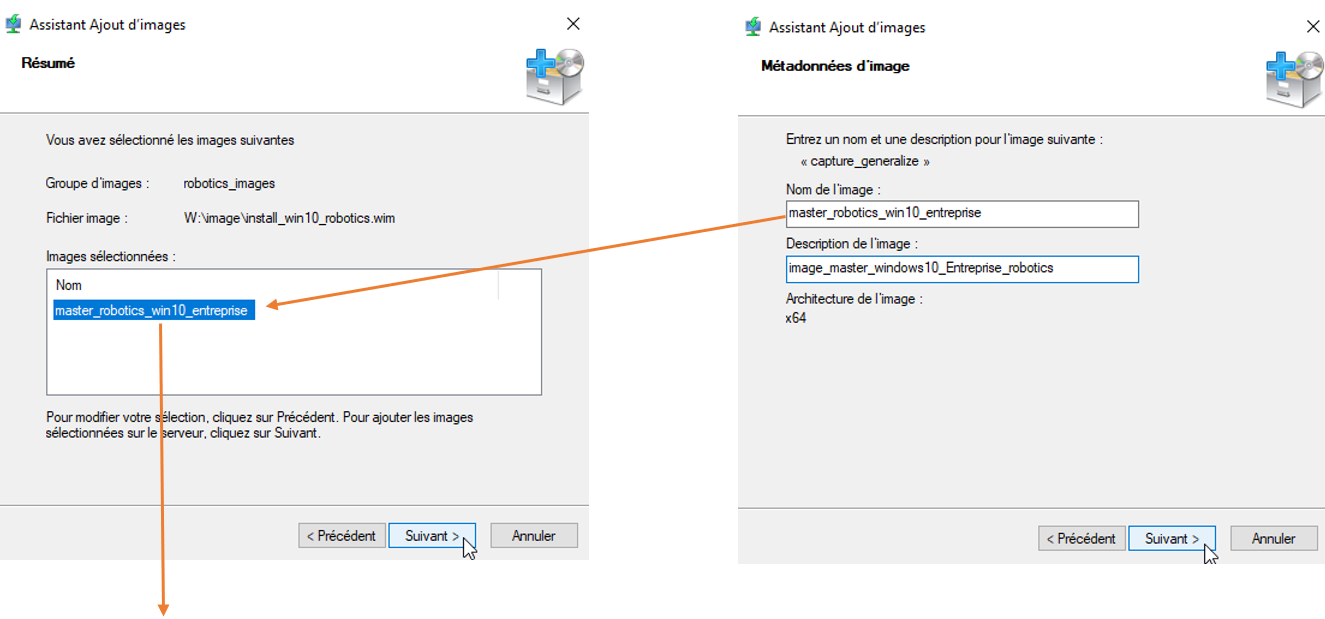Go back with Précédent in the Résumé dialog

coord(341,536)
